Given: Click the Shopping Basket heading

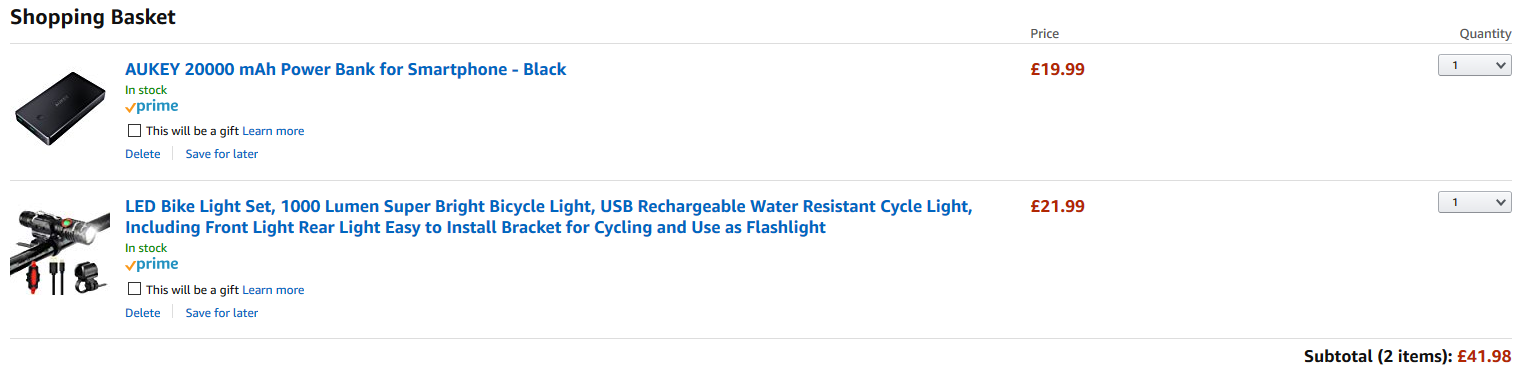Looking at the screenshot, I should tap(93, 17).
